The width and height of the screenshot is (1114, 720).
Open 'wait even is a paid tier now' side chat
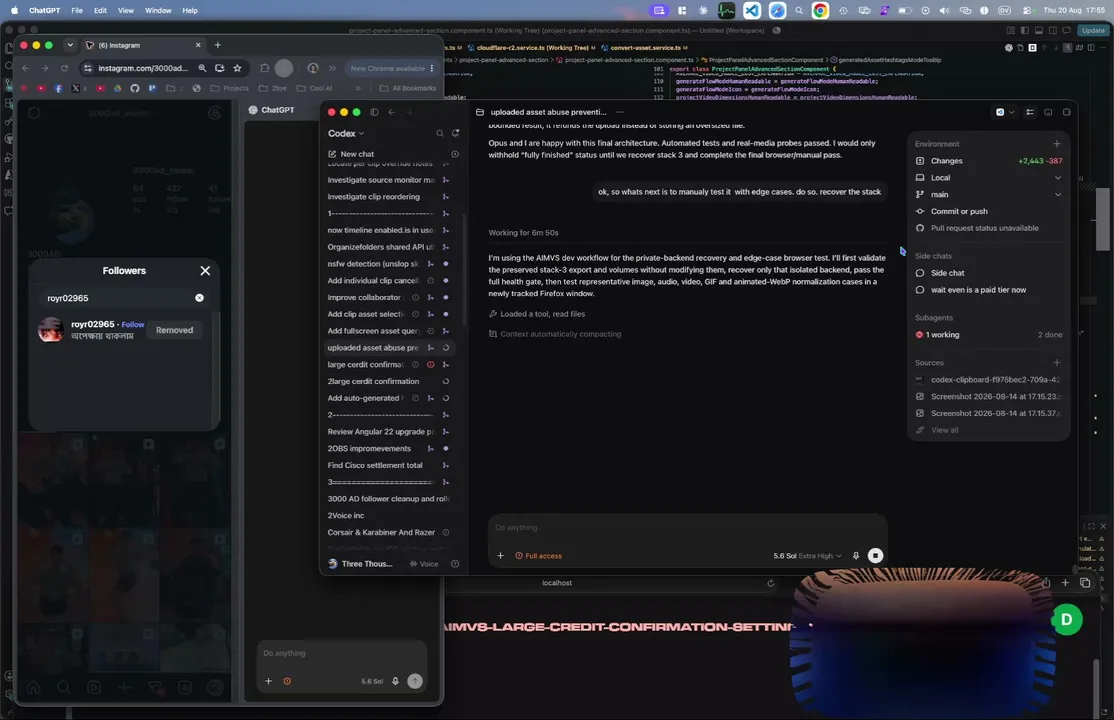978,290
